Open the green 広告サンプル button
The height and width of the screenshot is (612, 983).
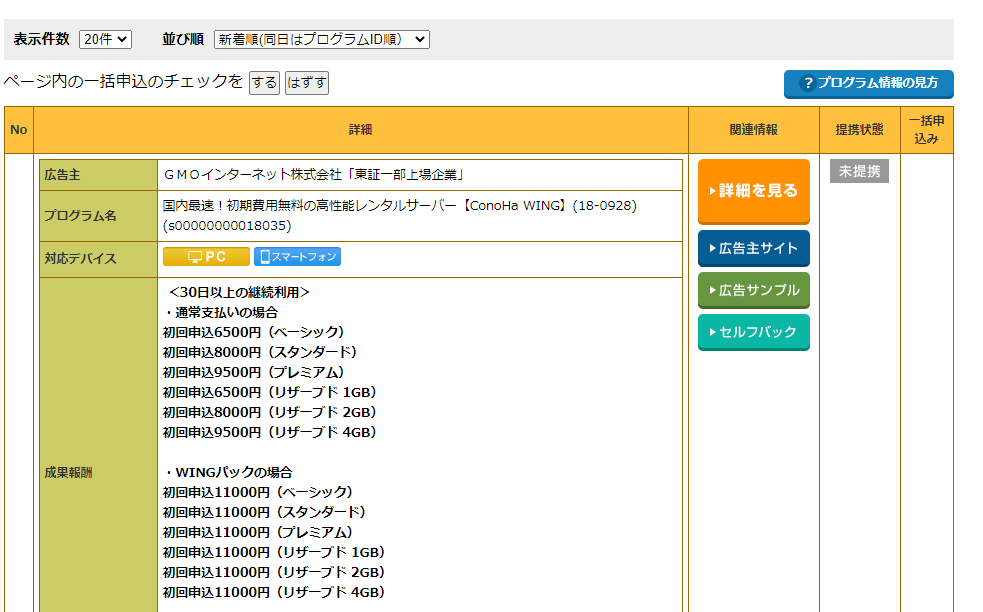pyautogui.click(x=753, y=290)
